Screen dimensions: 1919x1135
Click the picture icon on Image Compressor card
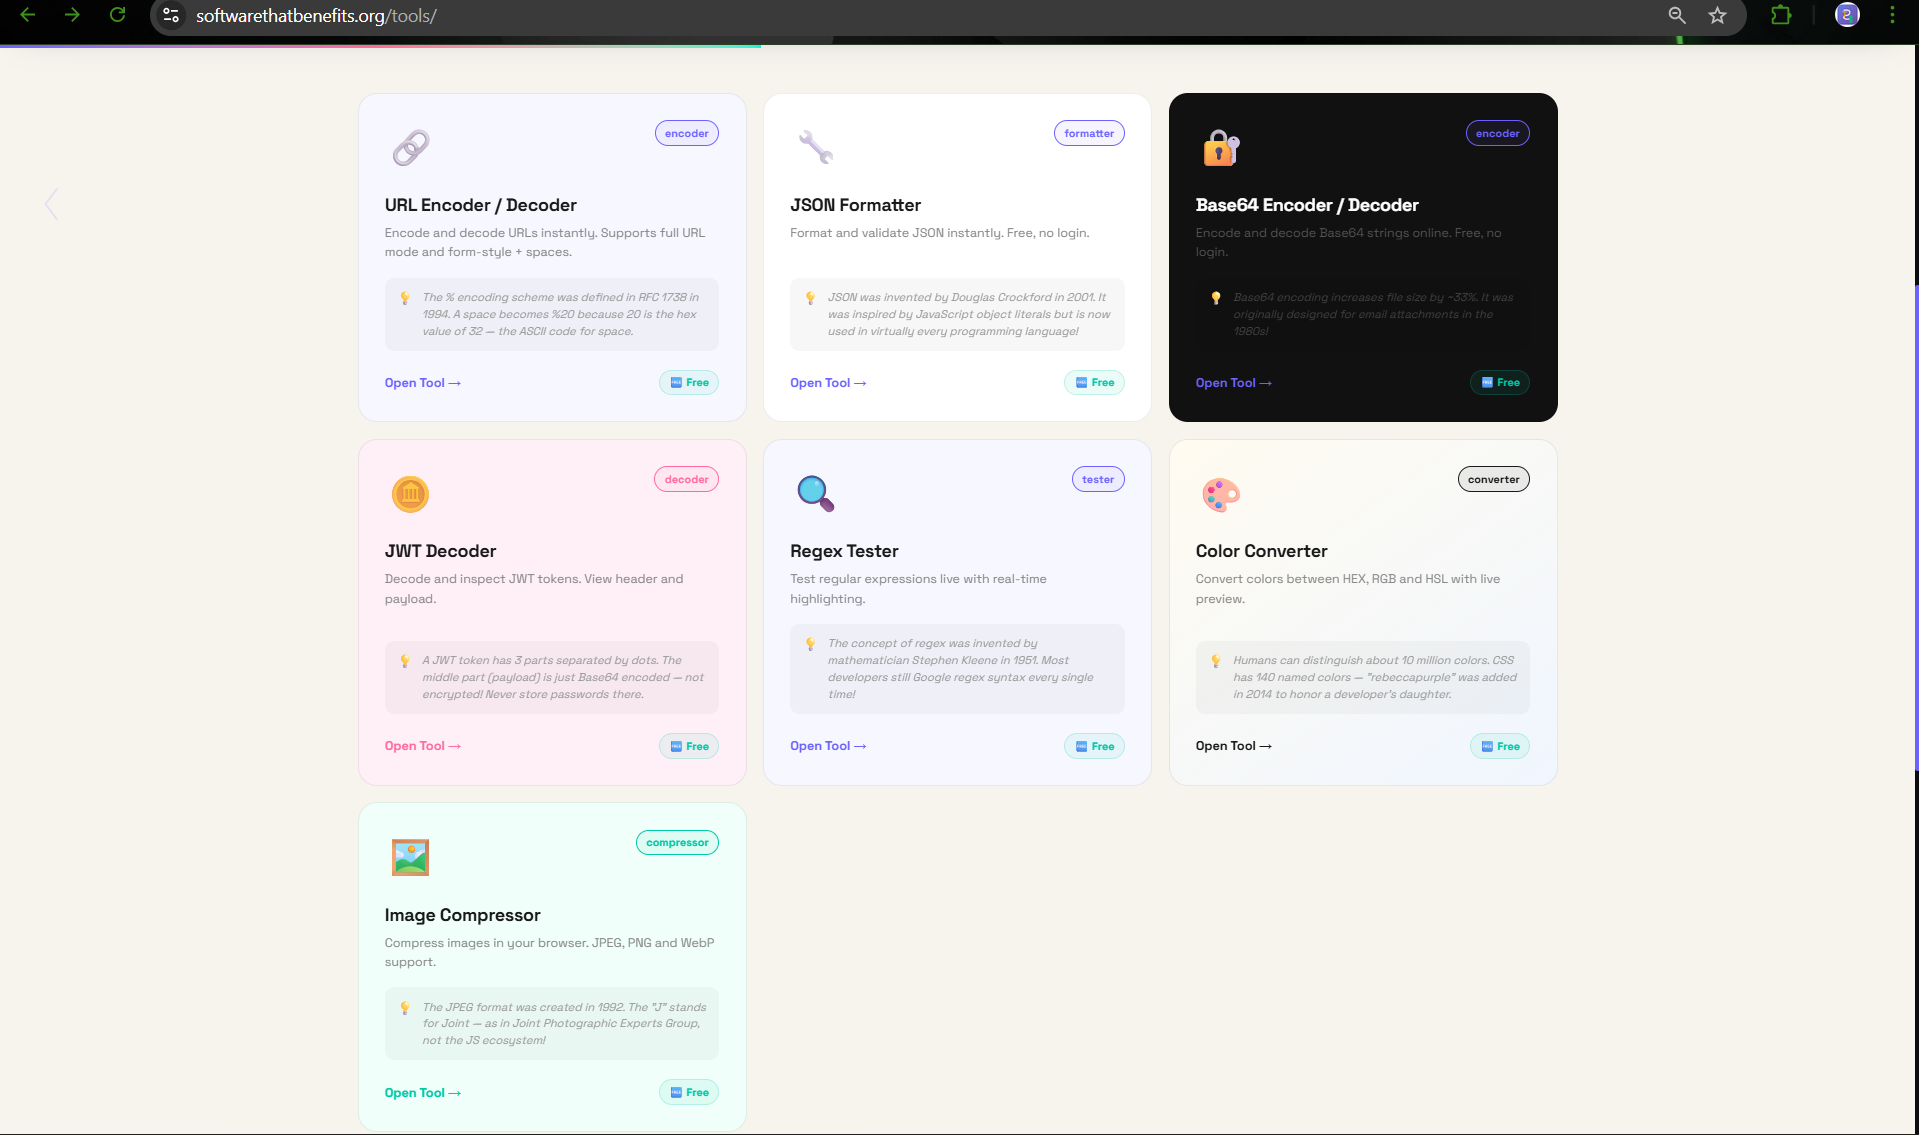[409, 857]
